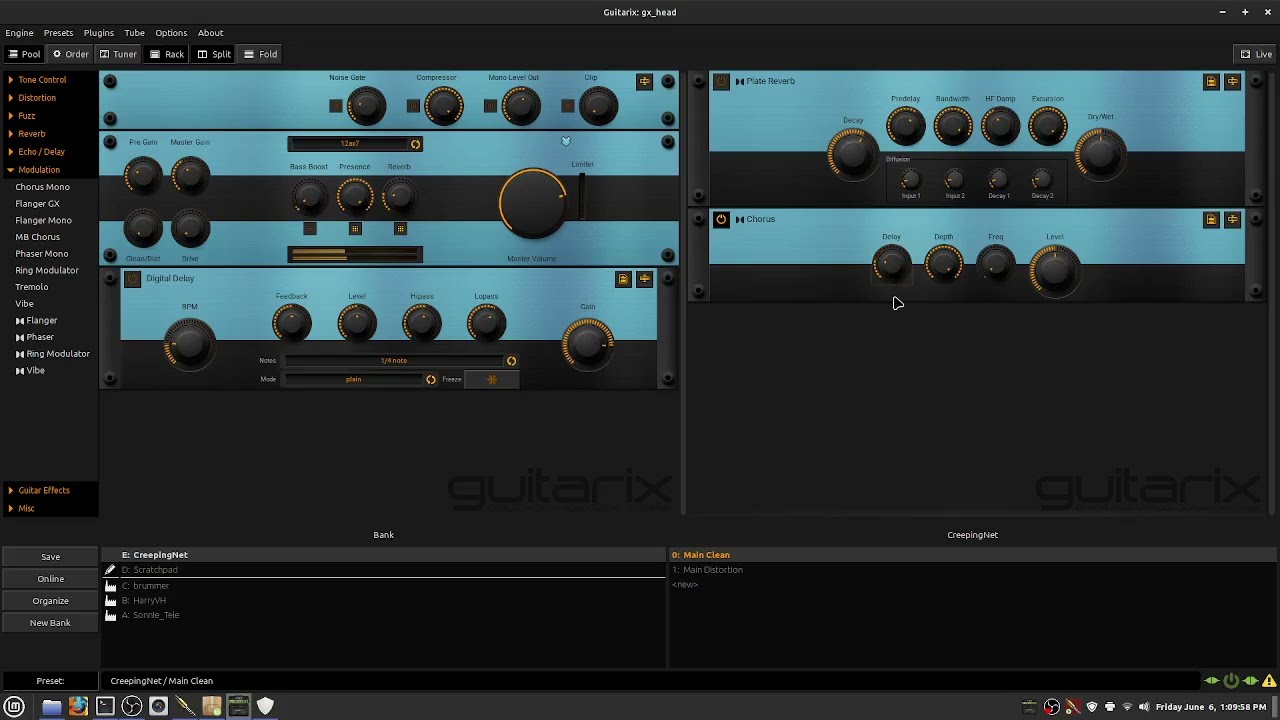
Task: Select Chorus Mono in plugin list
Action: click(x=42, y=187)
